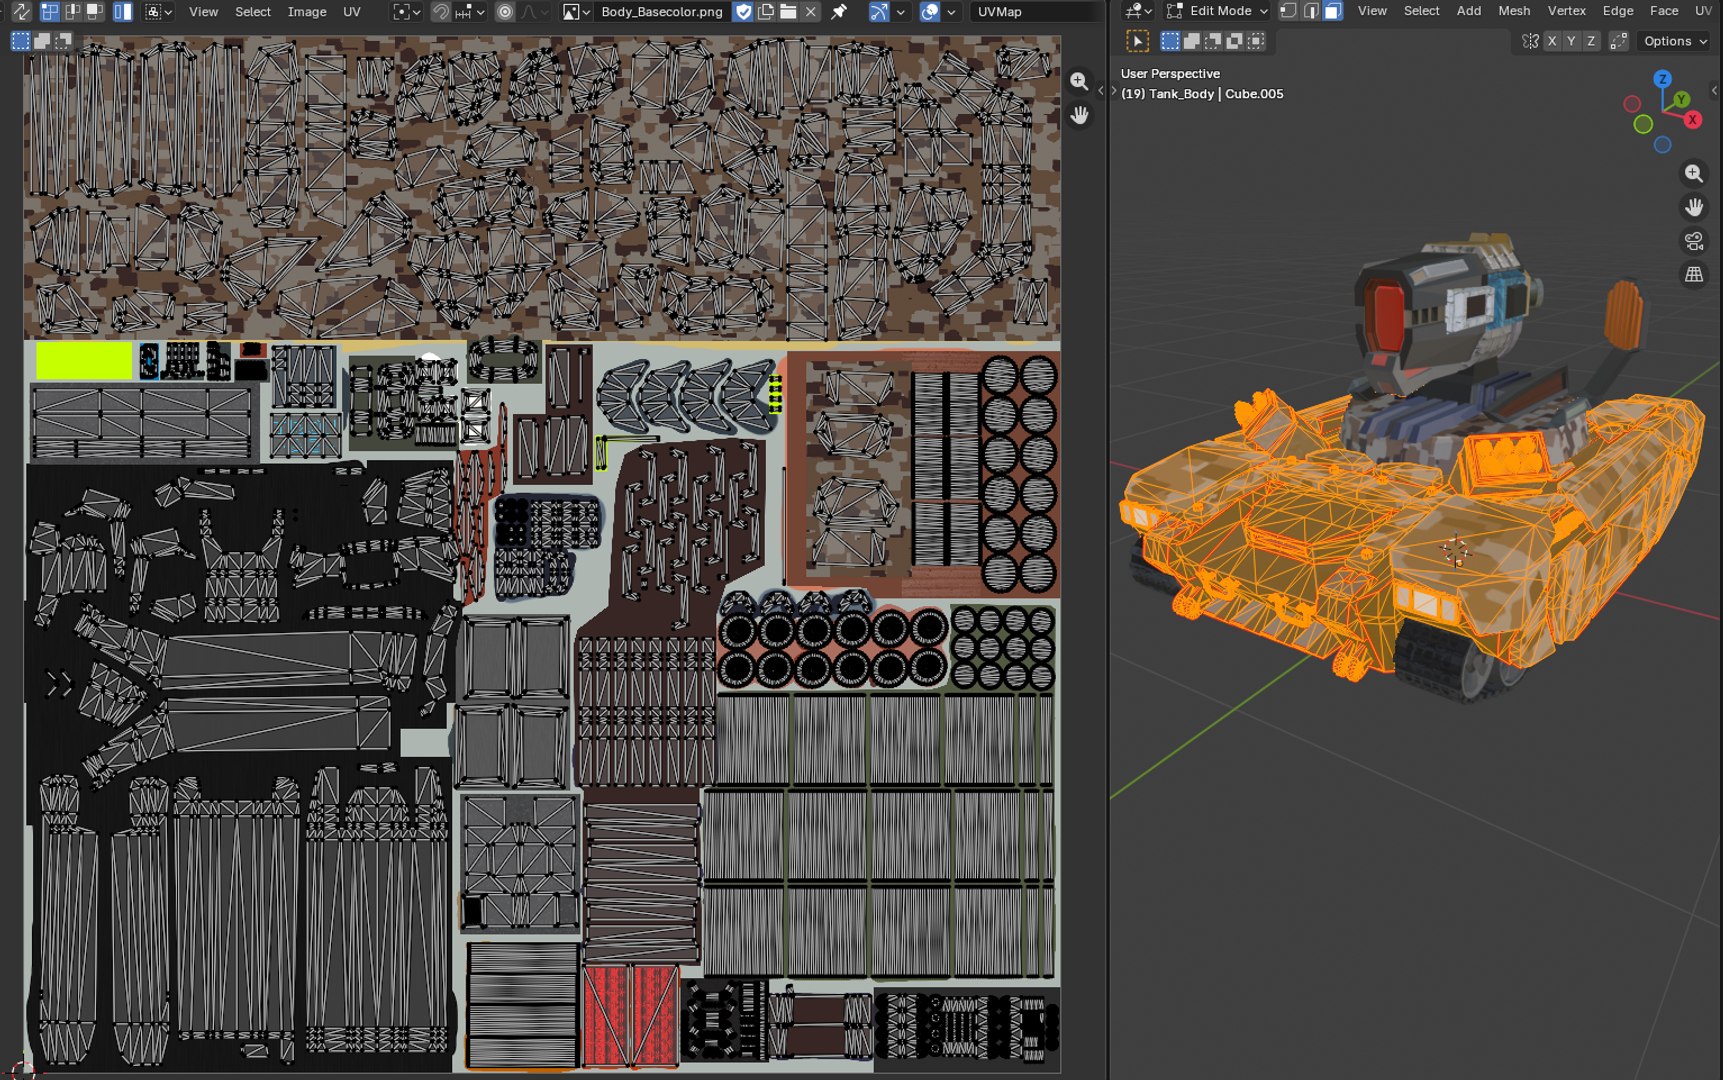
Task: Unlink image with X button
Action: pyautogui.click(x=811, y=12)
